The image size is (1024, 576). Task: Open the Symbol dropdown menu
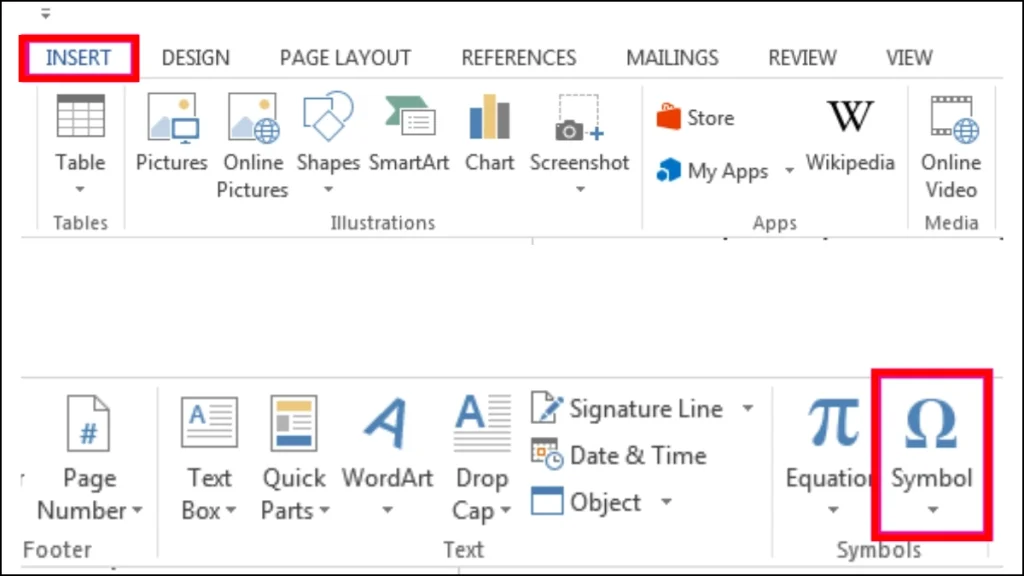pyautogui.click(x=932, y=510)
